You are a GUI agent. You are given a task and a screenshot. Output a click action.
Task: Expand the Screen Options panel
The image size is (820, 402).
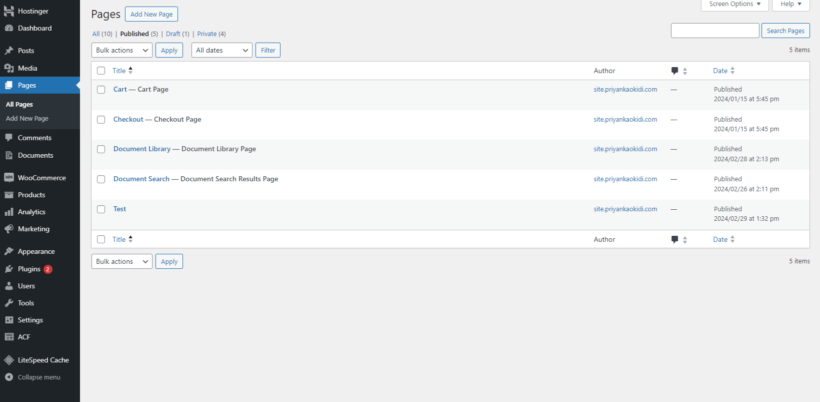pyautogui.click(x=735, y=4)
